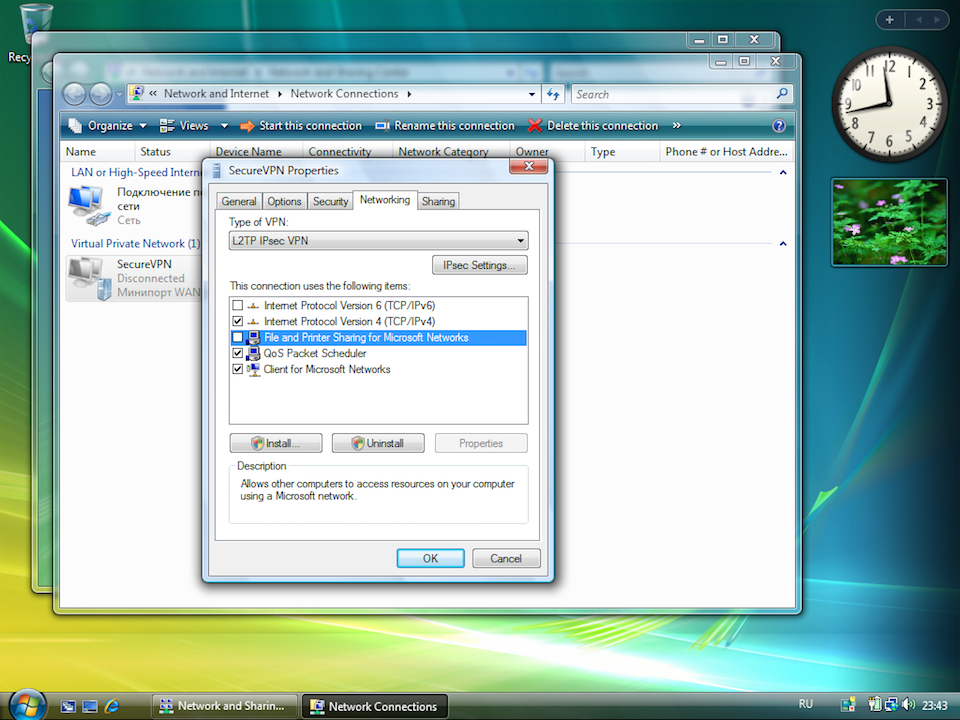Click the QoS Packet Scheduler item icon
Image resolution: width=960 pixels, height=720 pixels.
click(253, 353)
